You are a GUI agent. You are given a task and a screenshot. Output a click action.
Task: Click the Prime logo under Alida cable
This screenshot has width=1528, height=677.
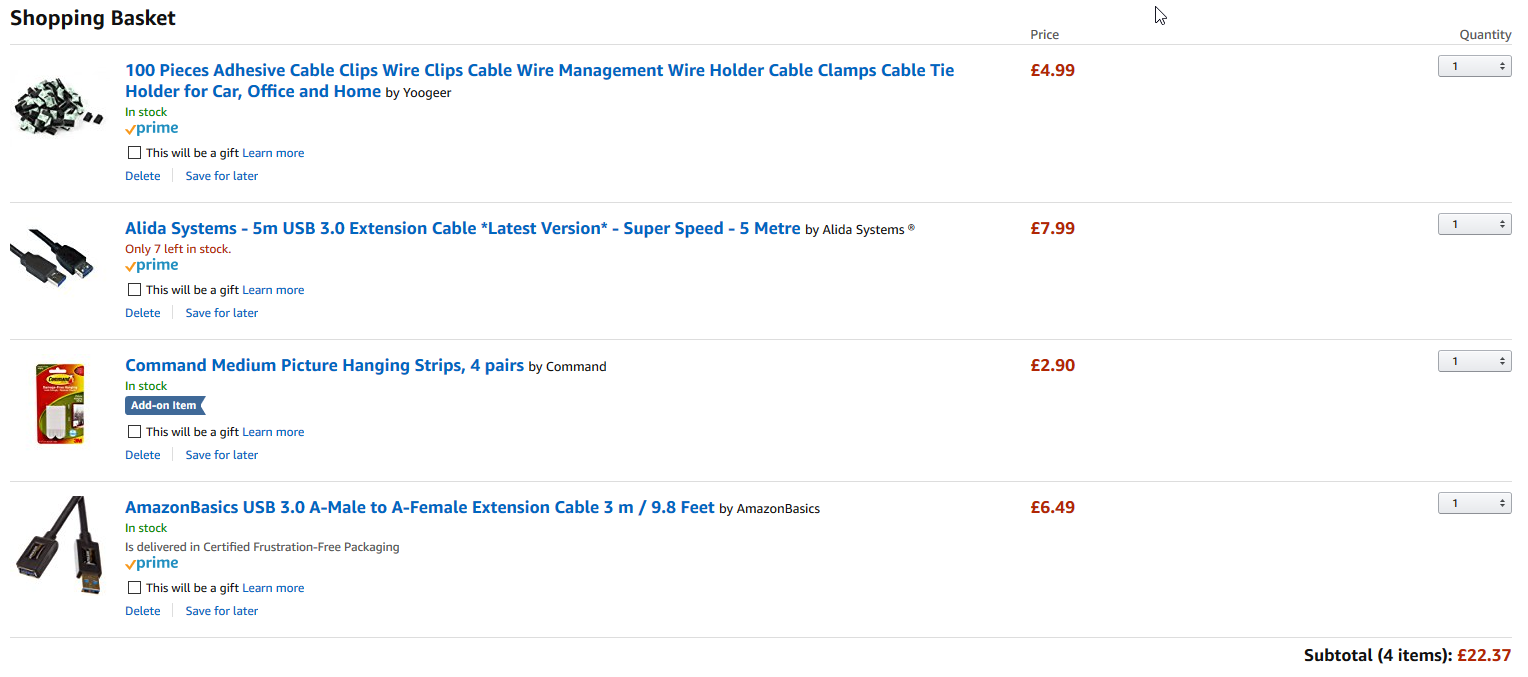pyautogui.click(x=152, y=265)
